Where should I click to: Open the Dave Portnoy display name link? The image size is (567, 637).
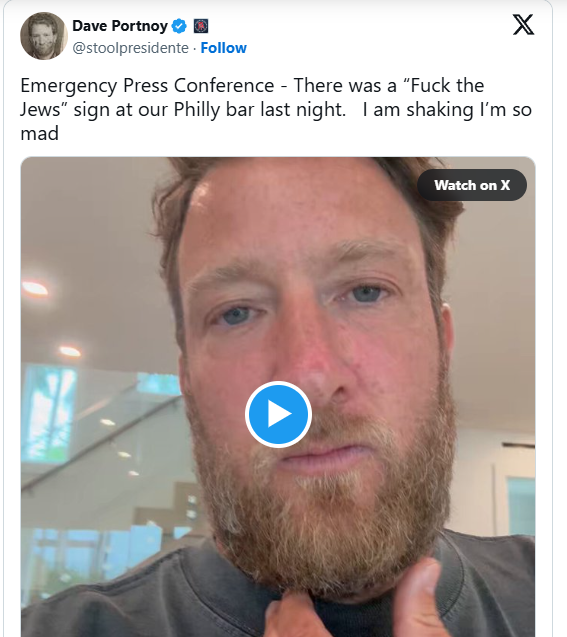click(120, 26)
